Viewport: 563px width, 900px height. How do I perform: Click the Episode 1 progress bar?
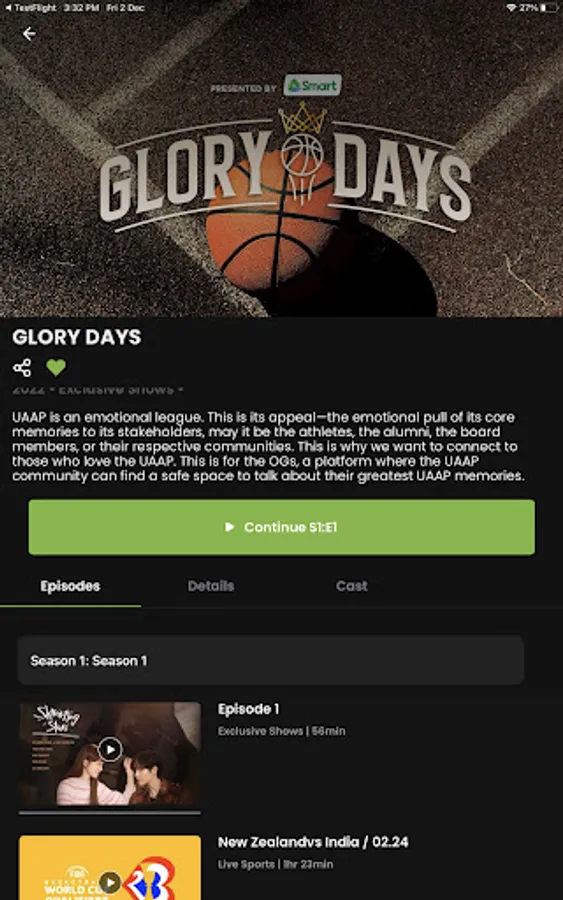[x=110, y=812]
